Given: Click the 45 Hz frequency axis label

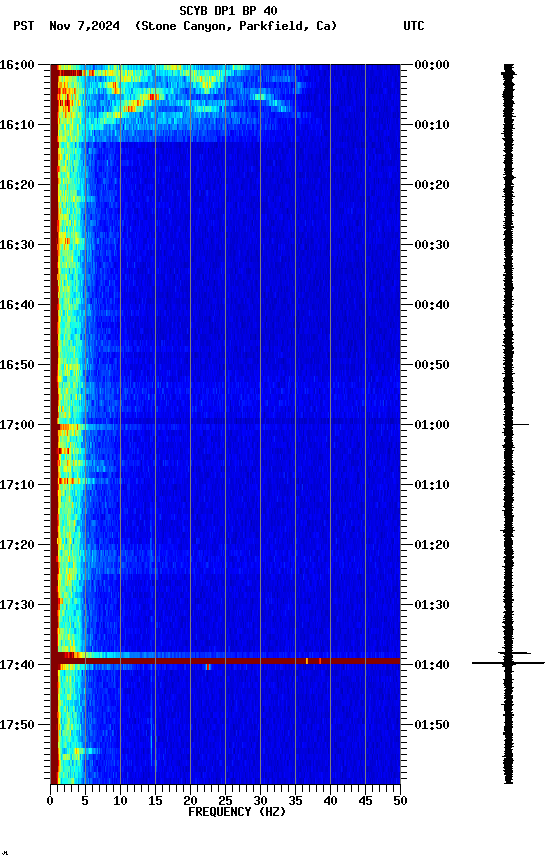Looking at the screenshot, I should point(365,801).
